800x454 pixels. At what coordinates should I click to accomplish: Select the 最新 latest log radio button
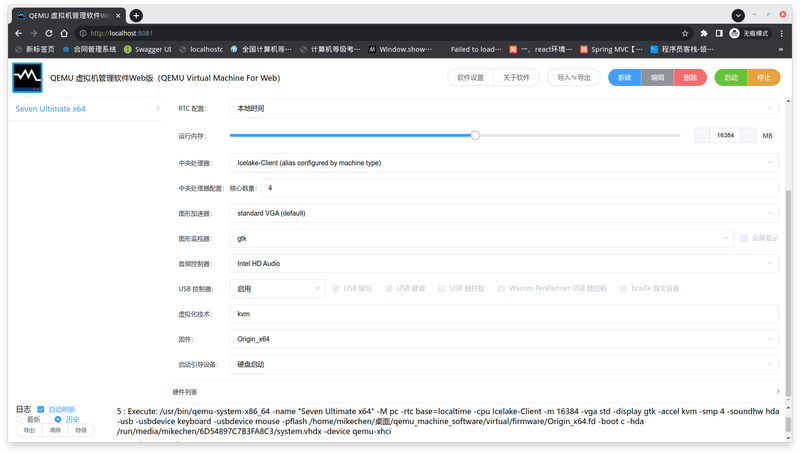click(19, 419)
